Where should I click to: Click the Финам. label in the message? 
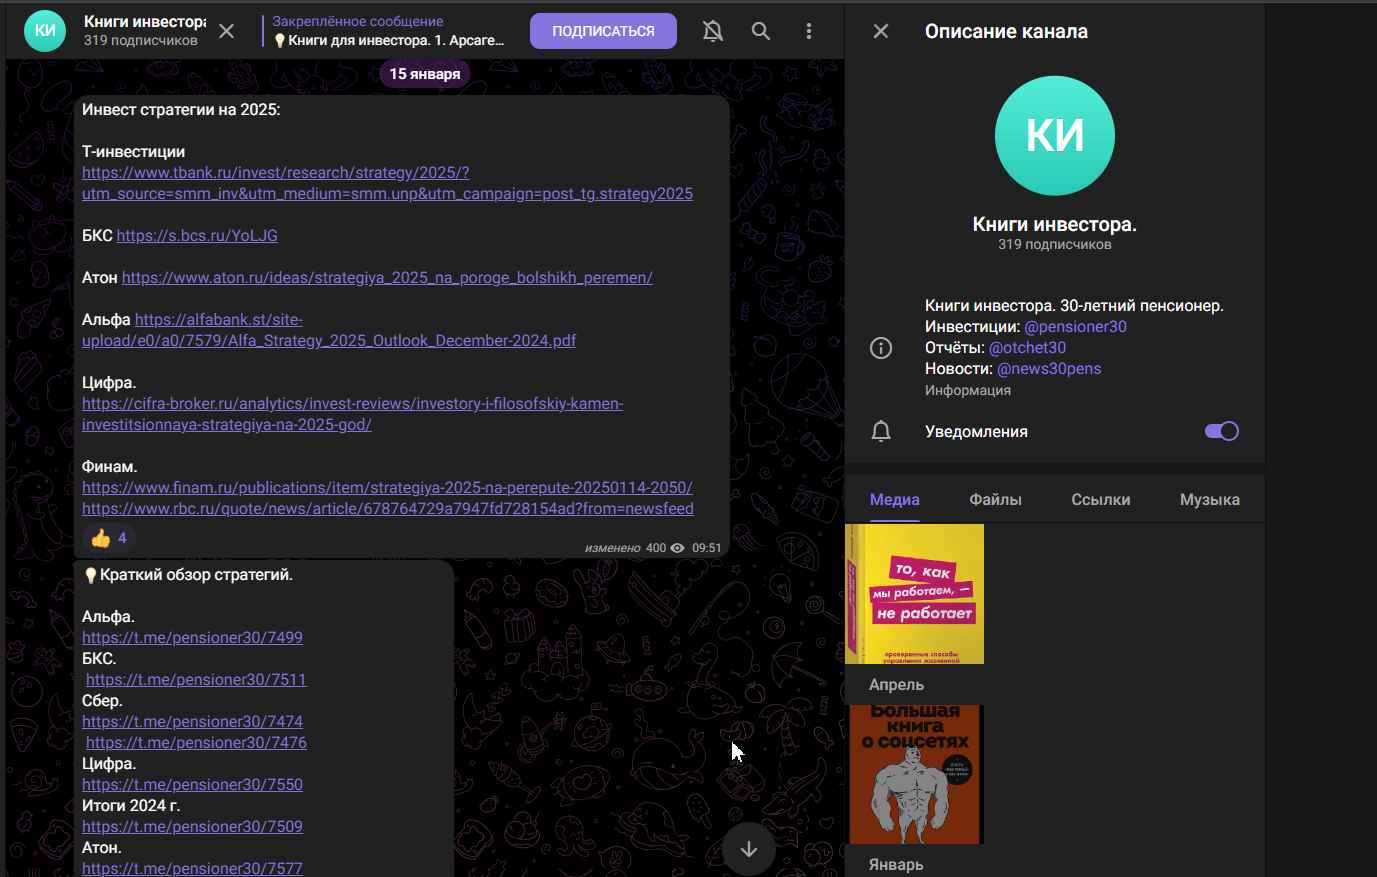click(x=110, y=467)
